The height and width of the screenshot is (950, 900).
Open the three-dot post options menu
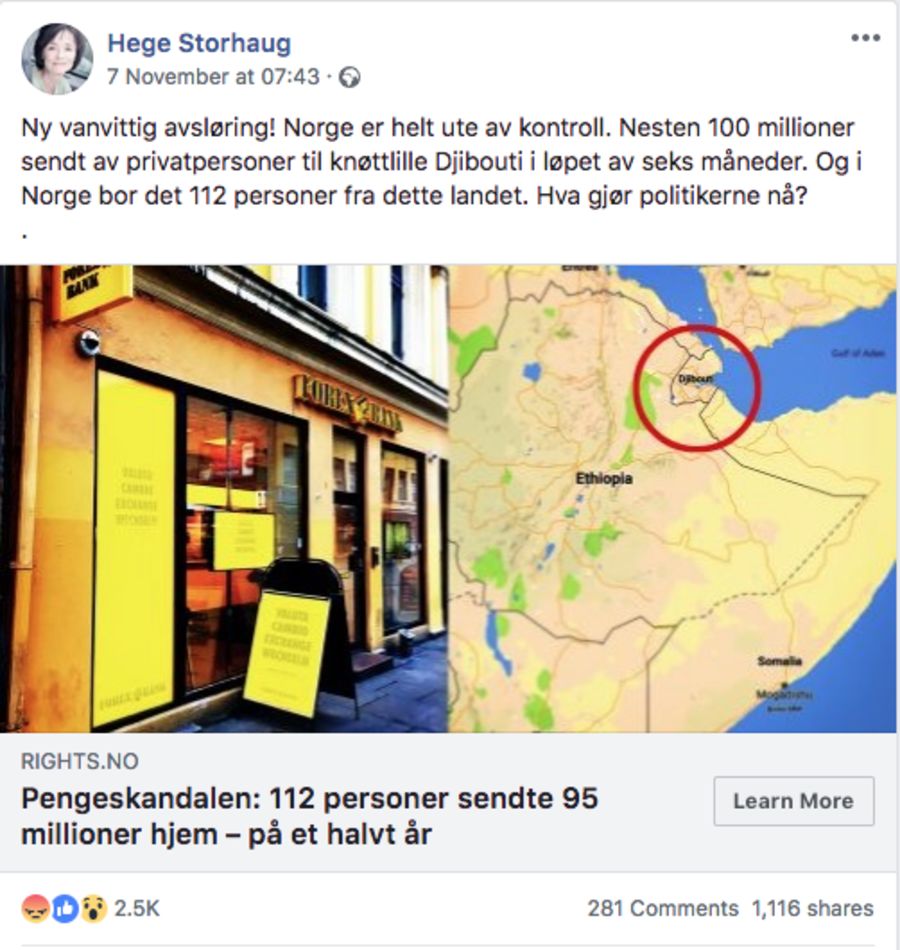click(865, 38)
